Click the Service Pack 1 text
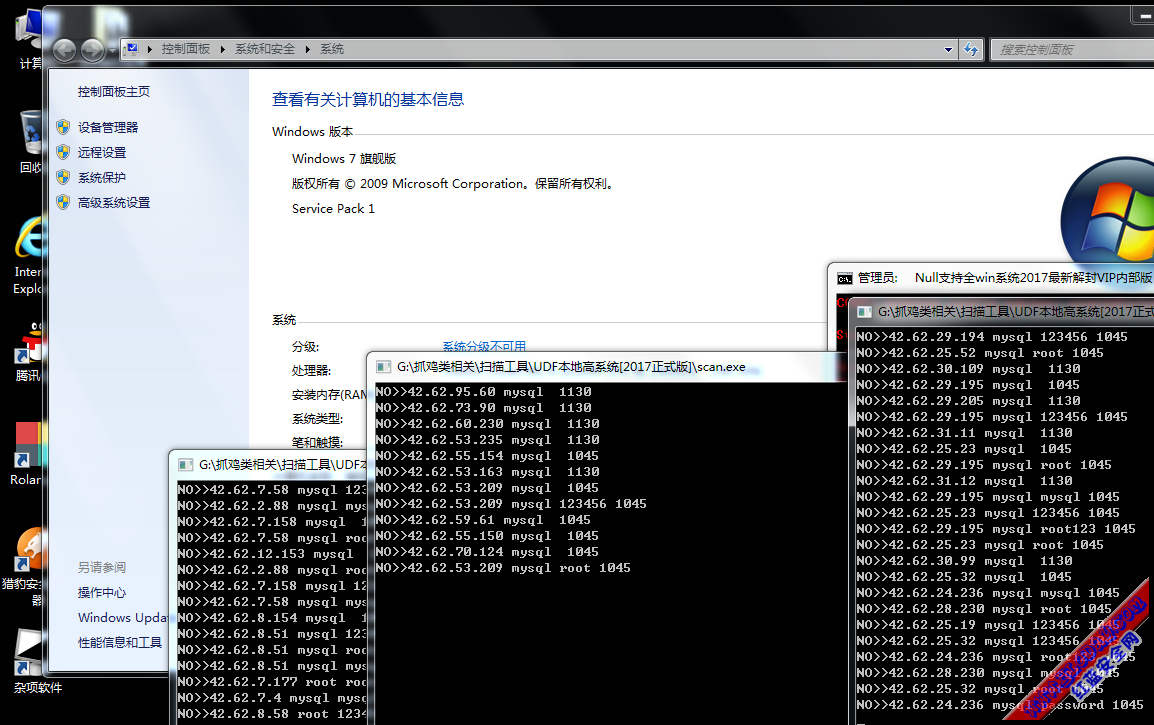Image resolution: width=1154 pixels, height=725 pixels. tap(333, 208)
